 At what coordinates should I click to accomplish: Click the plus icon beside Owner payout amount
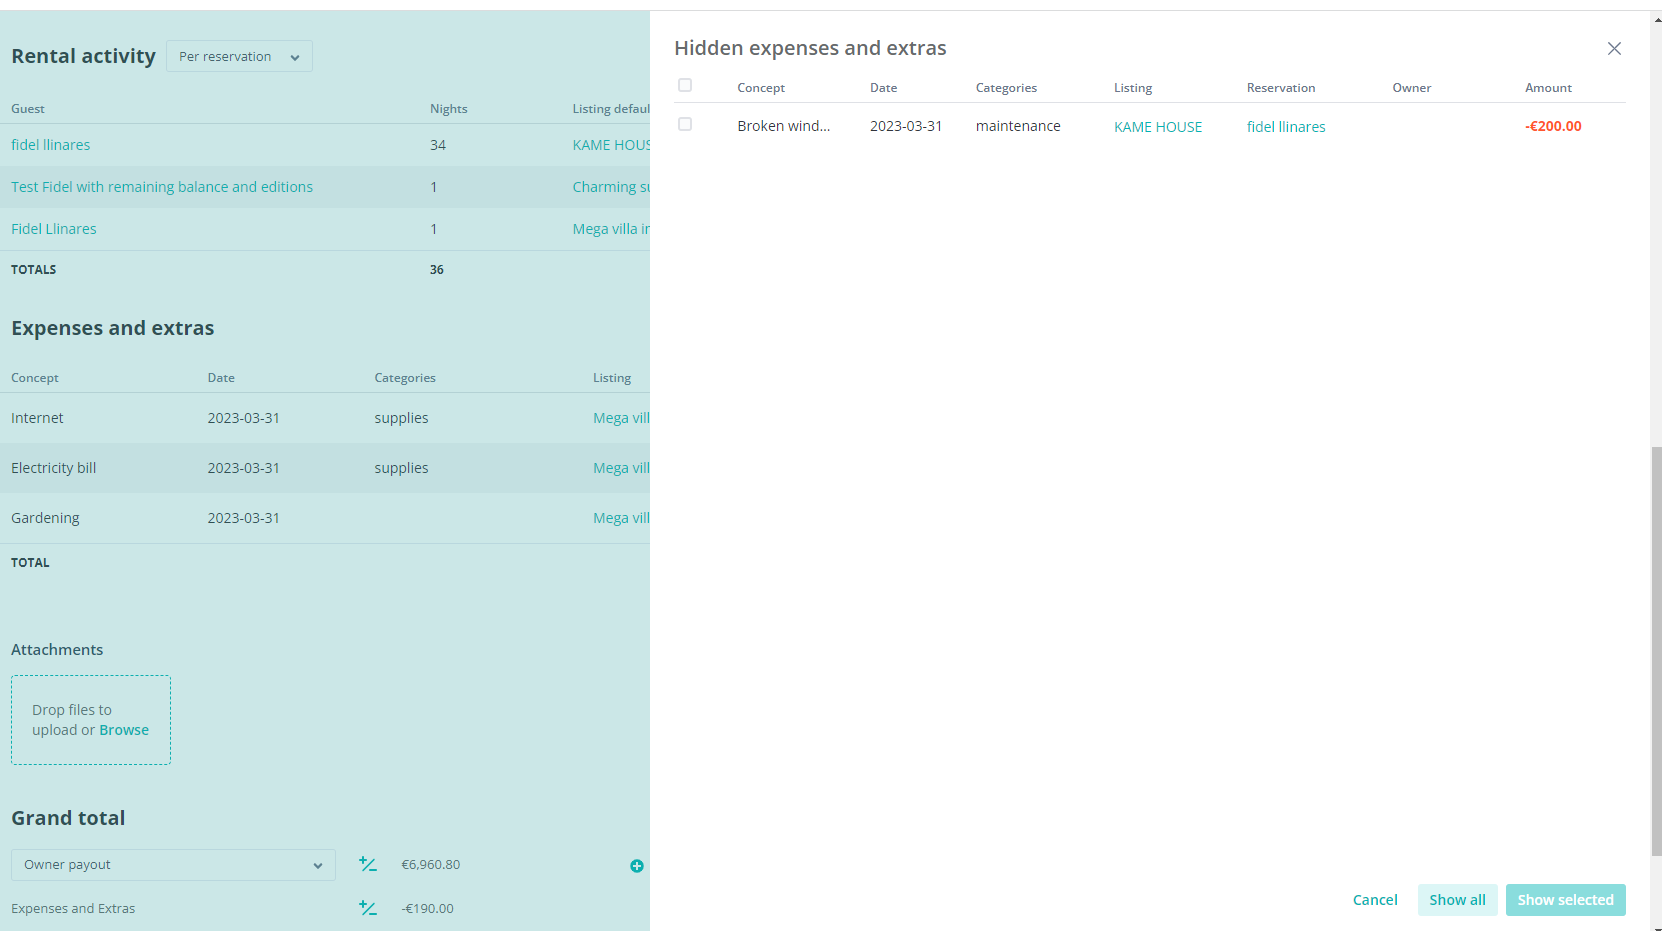click(637, 866)
